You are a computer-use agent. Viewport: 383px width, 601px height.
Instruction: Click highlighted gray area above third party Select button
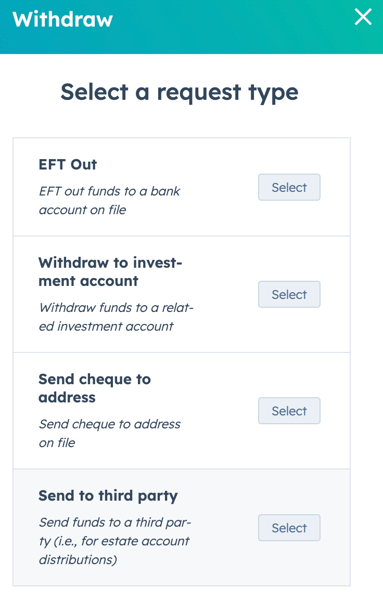(x=289, y=492)
